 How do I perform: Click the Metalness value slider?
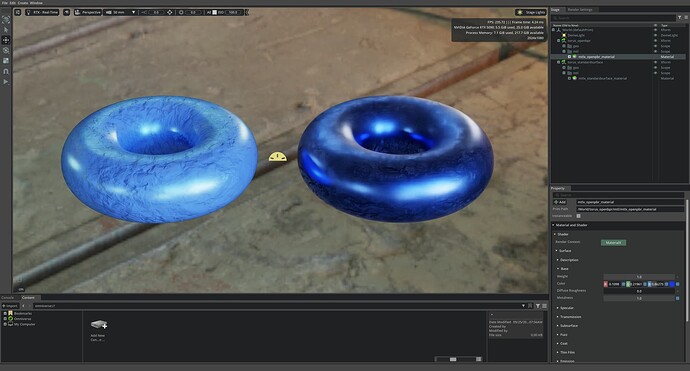(x=639, y=298)
